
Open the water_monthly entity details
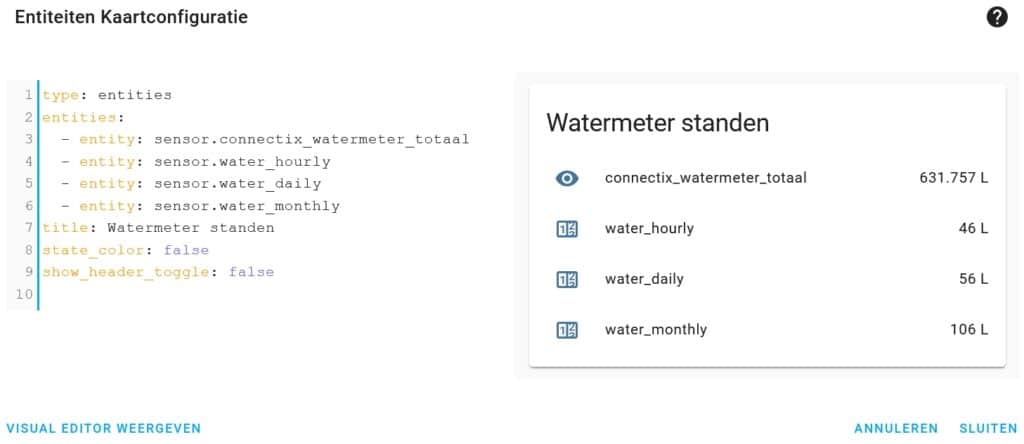coord(767,330)
